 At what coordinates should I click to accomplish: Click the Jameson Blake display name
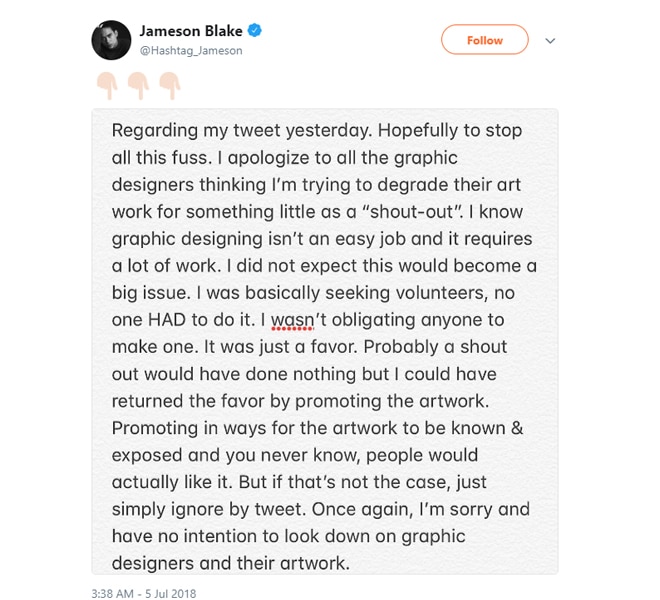click(x=191, y=31)
